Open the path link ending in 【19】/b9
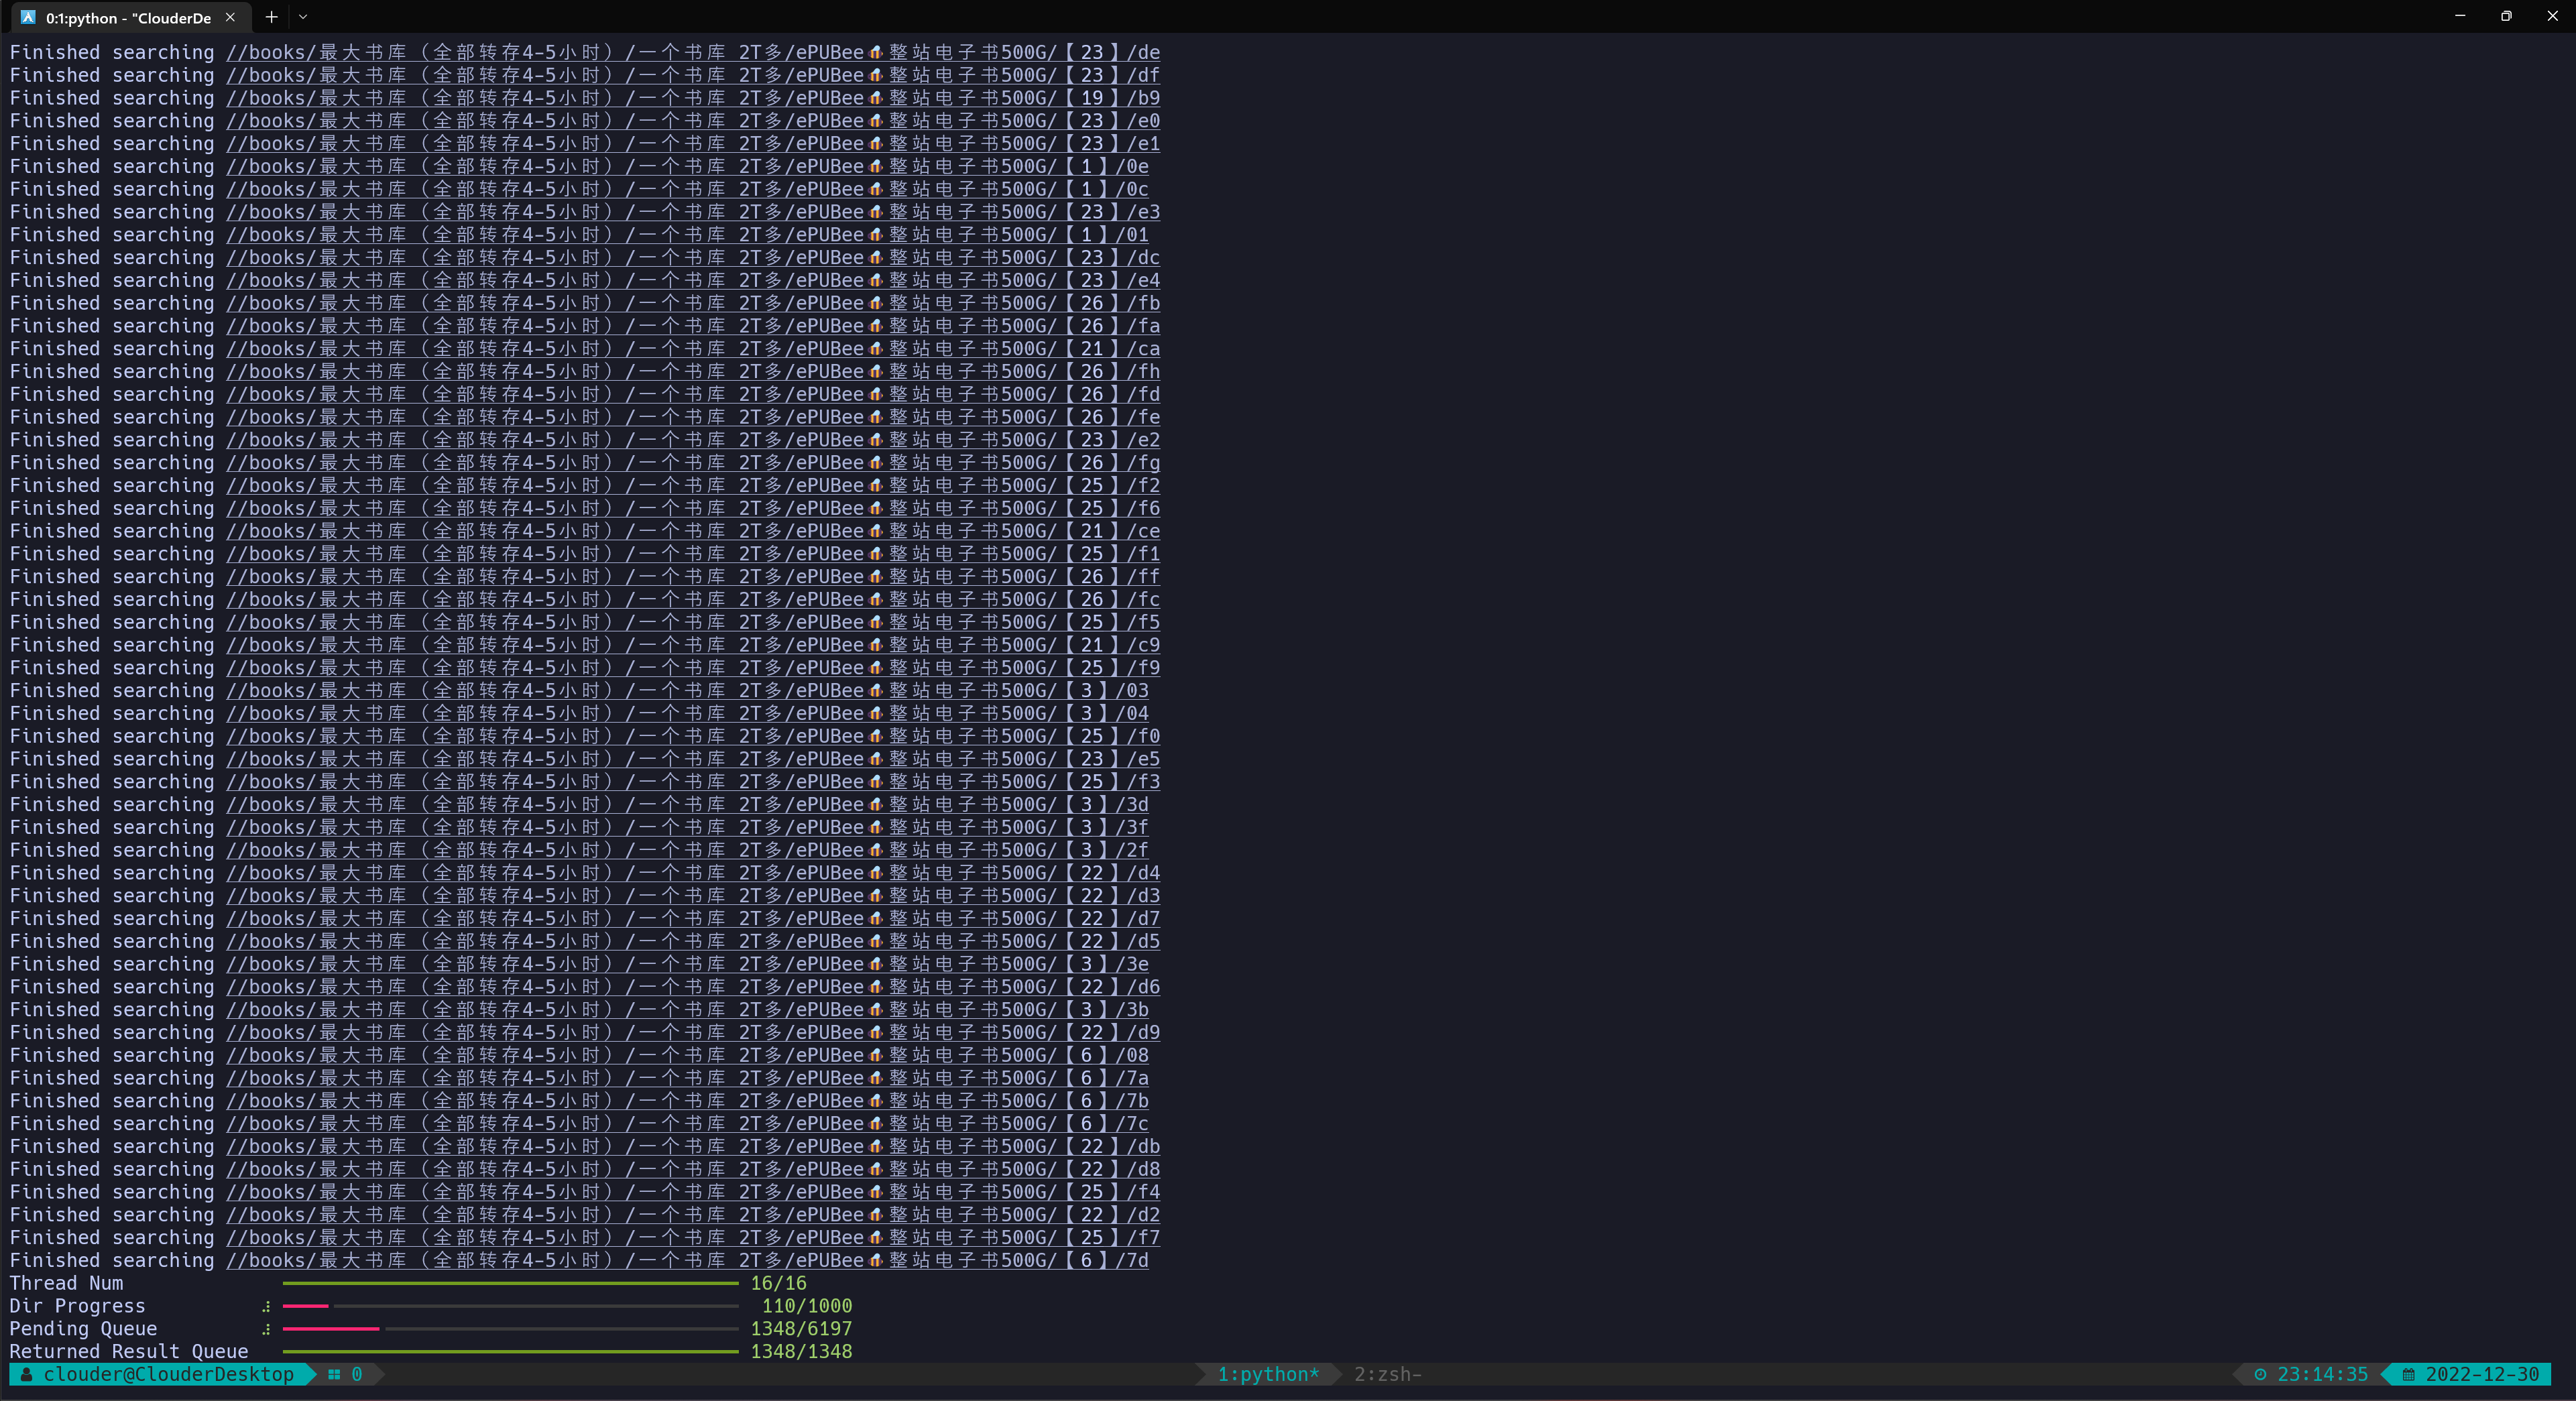 coord(692,98)
